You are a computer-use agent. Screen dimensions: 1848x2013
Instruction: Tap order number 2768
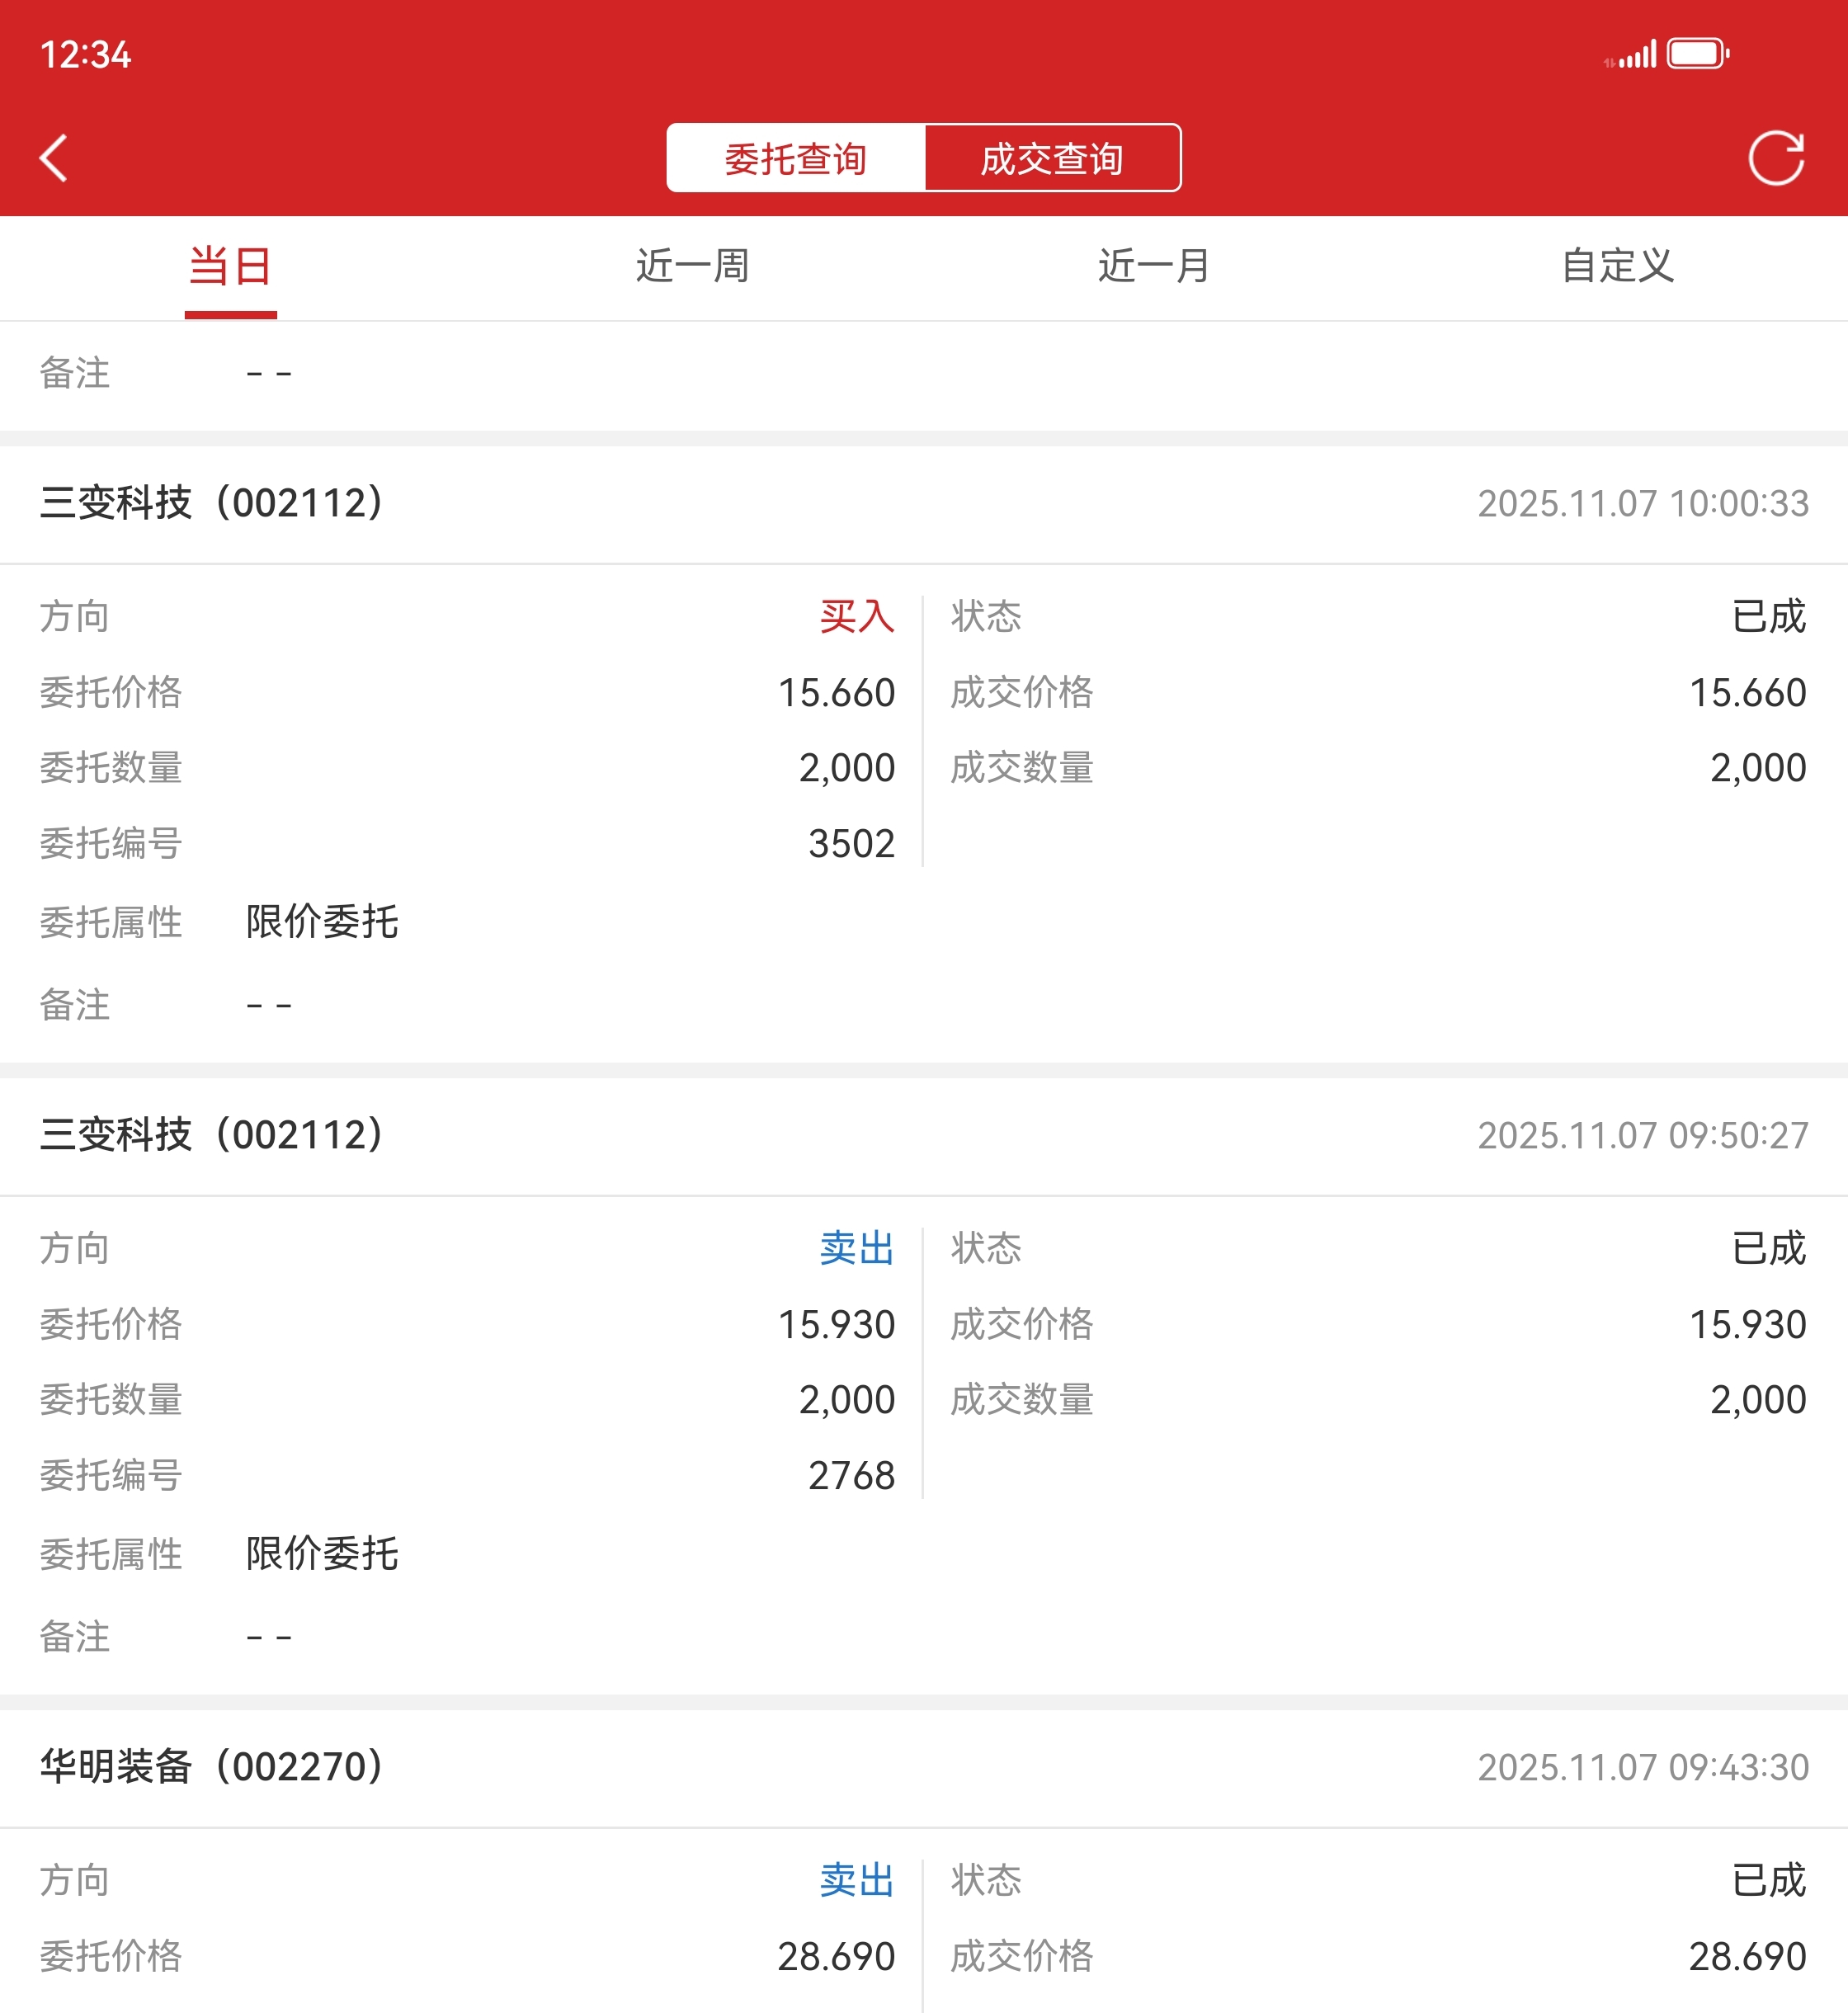851,1476
